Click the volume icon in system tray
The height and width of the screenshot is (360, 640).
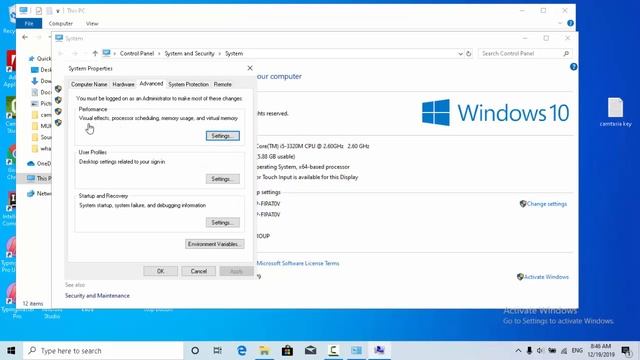(540, 351)
